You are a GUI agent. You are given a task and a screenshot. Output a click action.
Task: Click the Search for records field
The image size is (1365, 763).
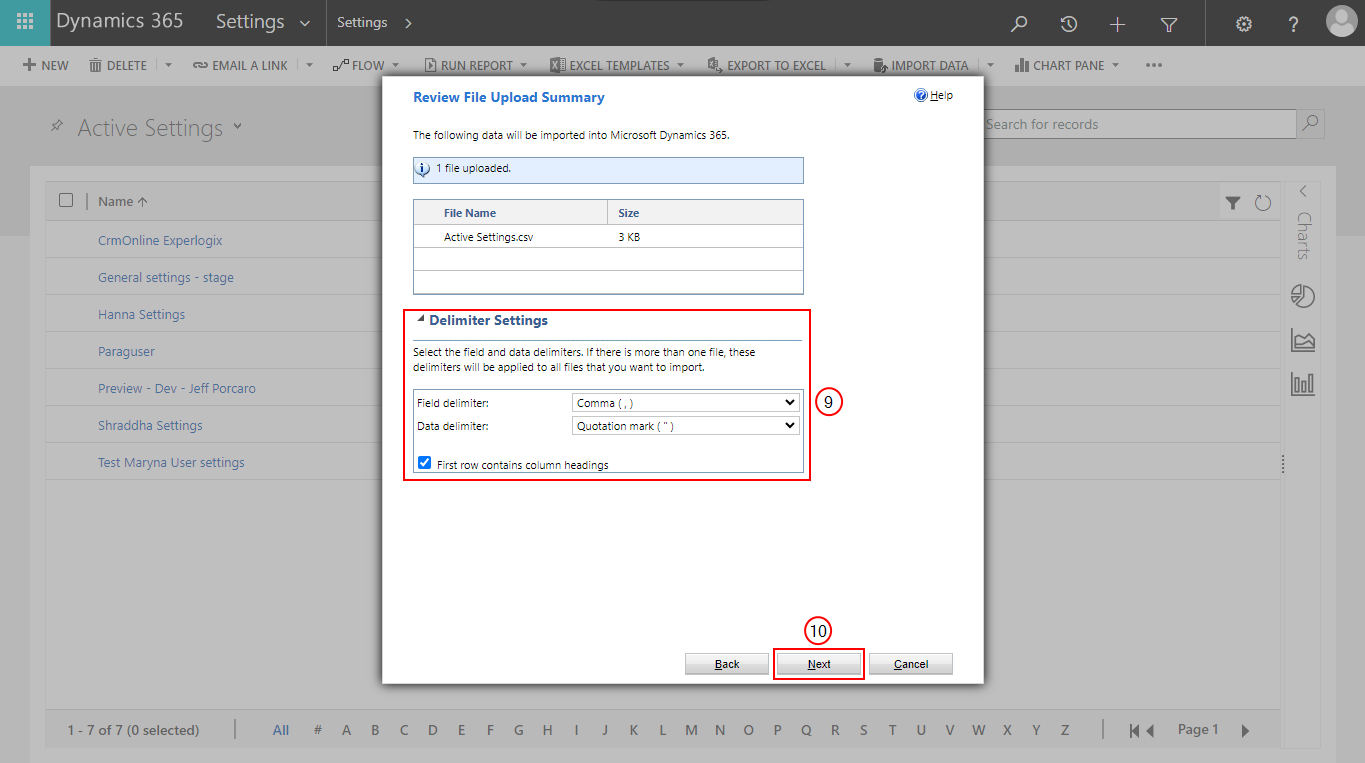click(1139, 124)
